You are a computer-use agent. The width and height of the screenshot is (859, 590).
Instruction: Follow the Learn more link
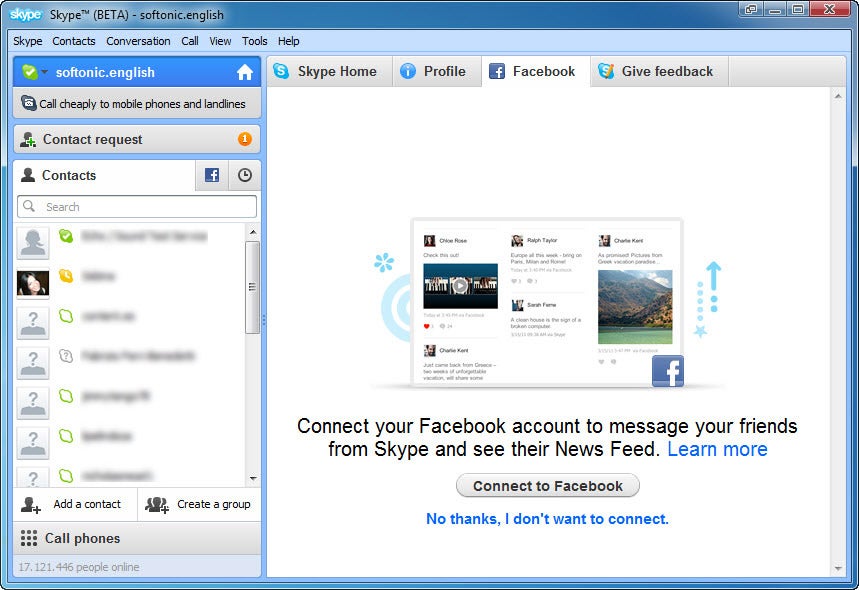[x=717, y=449]
